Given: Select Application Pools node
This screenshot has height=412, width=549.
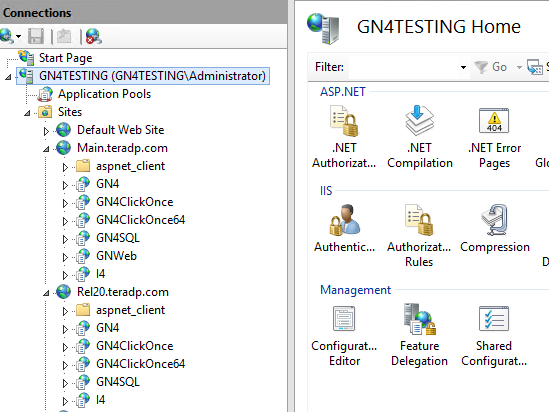Looking at the screenshot, I should pyautogui.click(x=104, y=94).
